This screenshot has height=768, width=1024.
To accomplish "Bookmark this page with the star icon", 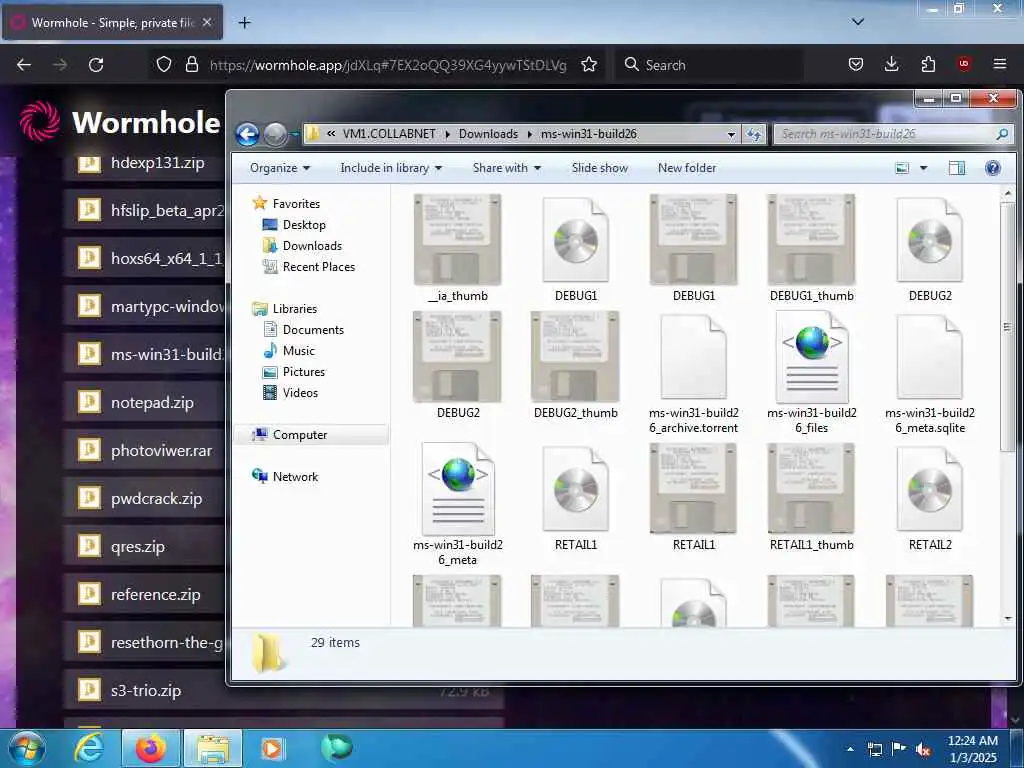I will 589,65.
